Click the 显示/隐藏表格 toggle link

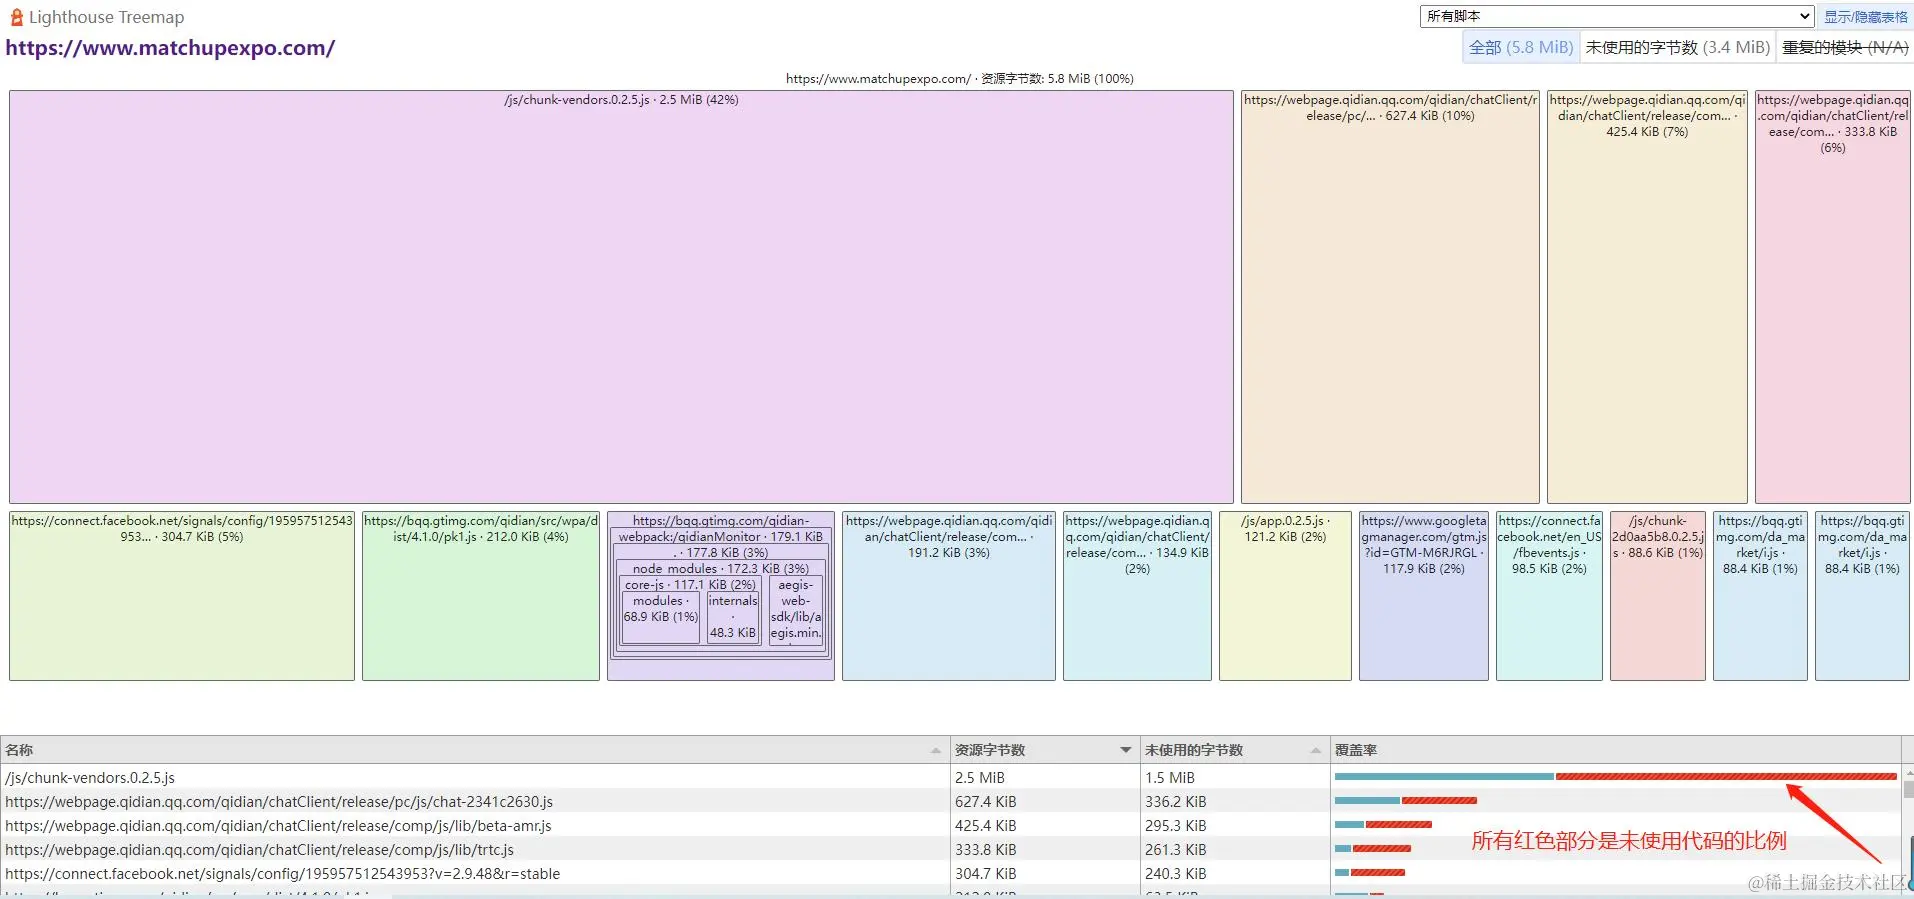[1865, 17]
